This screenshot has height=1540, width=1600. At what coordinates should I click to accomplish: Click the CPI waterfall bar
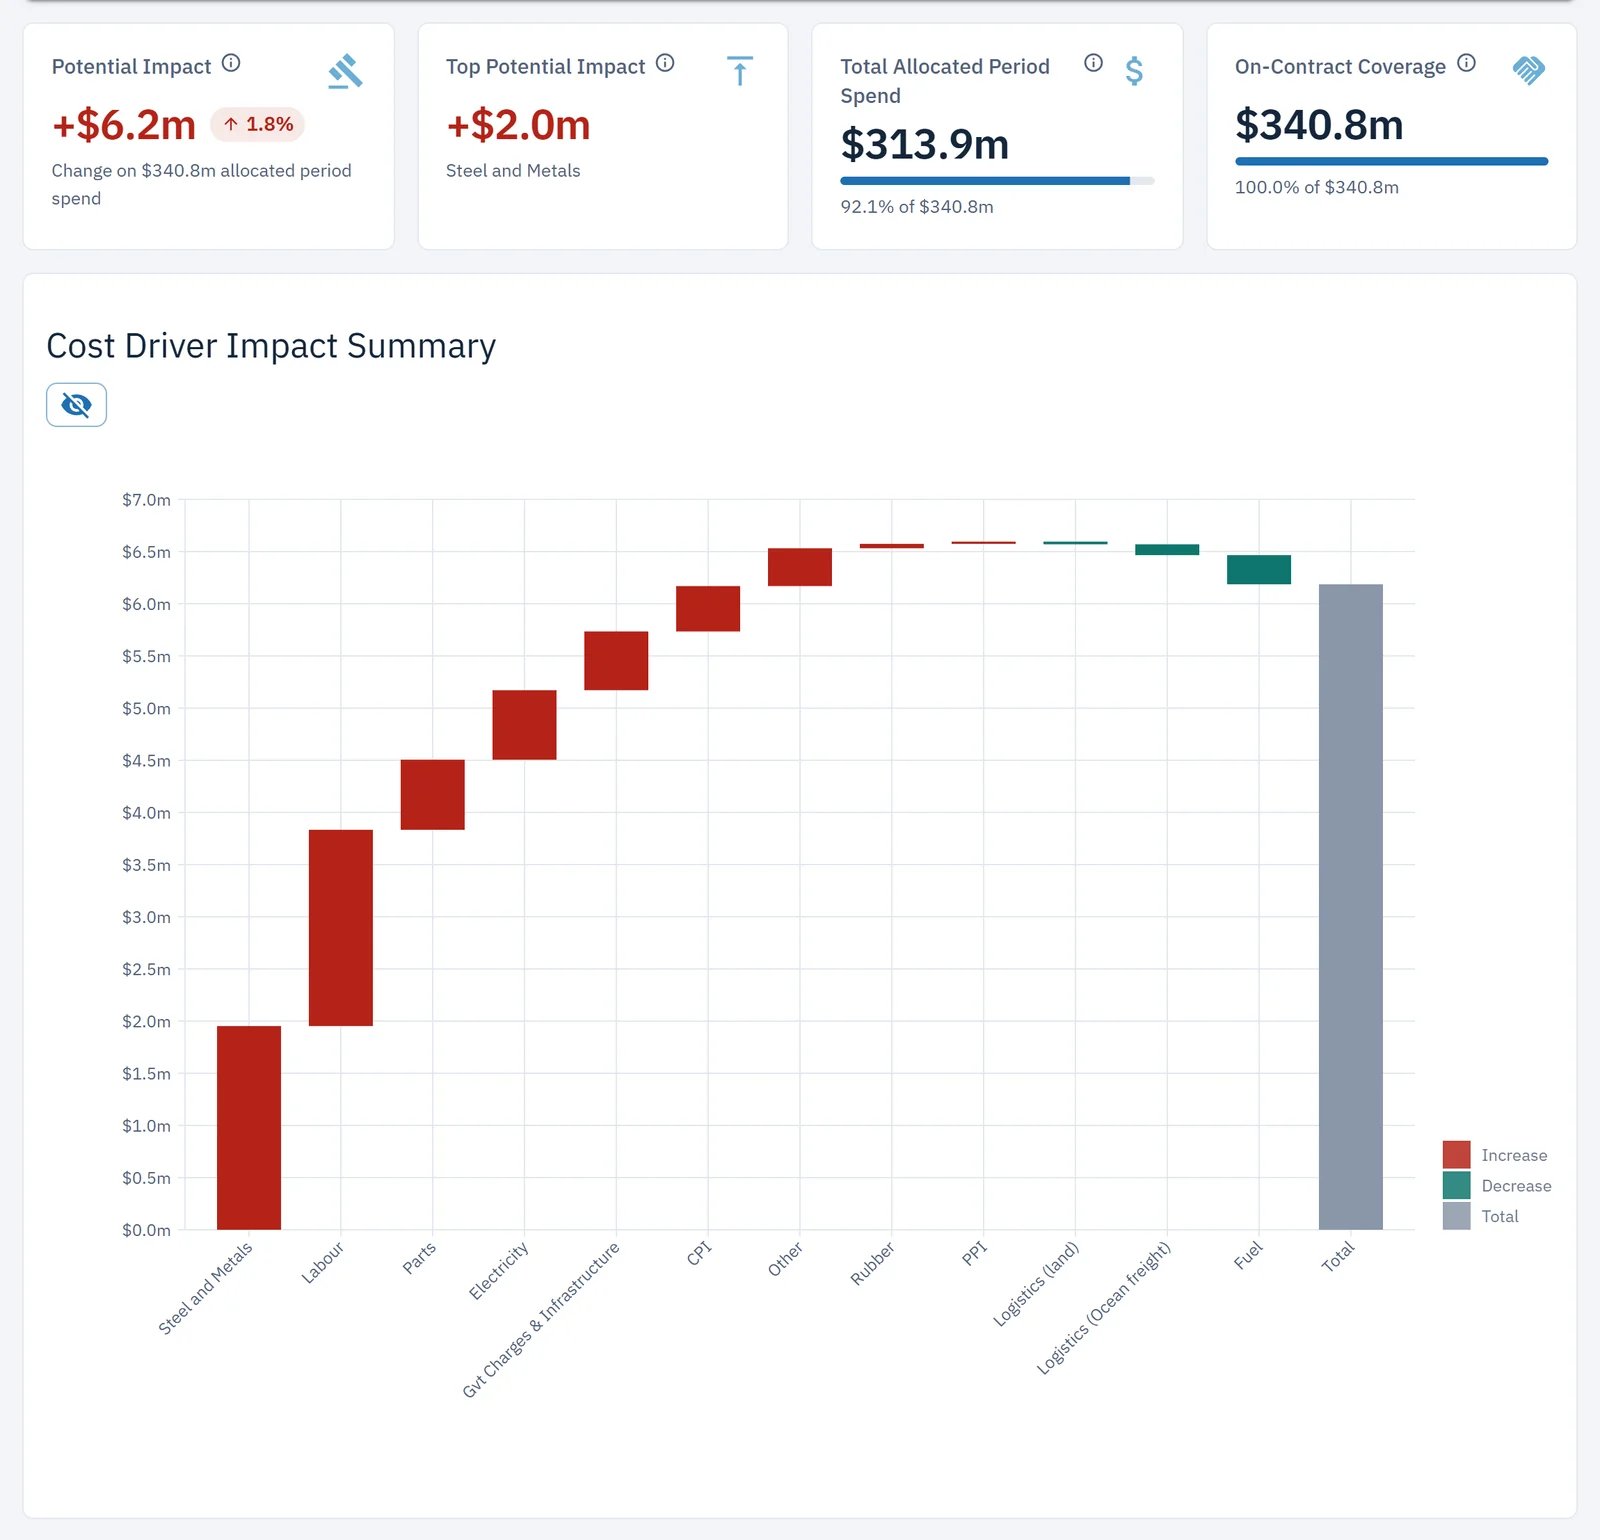point(708,609)
